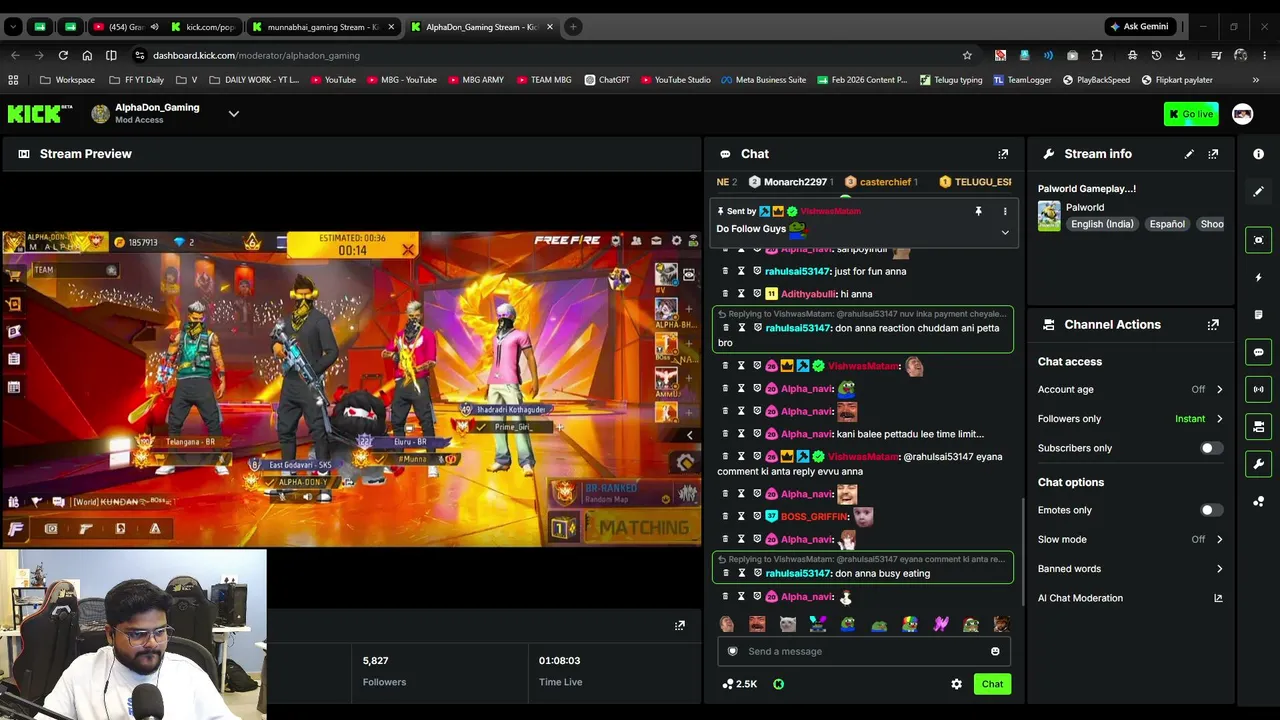Open Slow mode setting
The width and height of the screenshot is (1280, 720).
tap(1130, 540)
